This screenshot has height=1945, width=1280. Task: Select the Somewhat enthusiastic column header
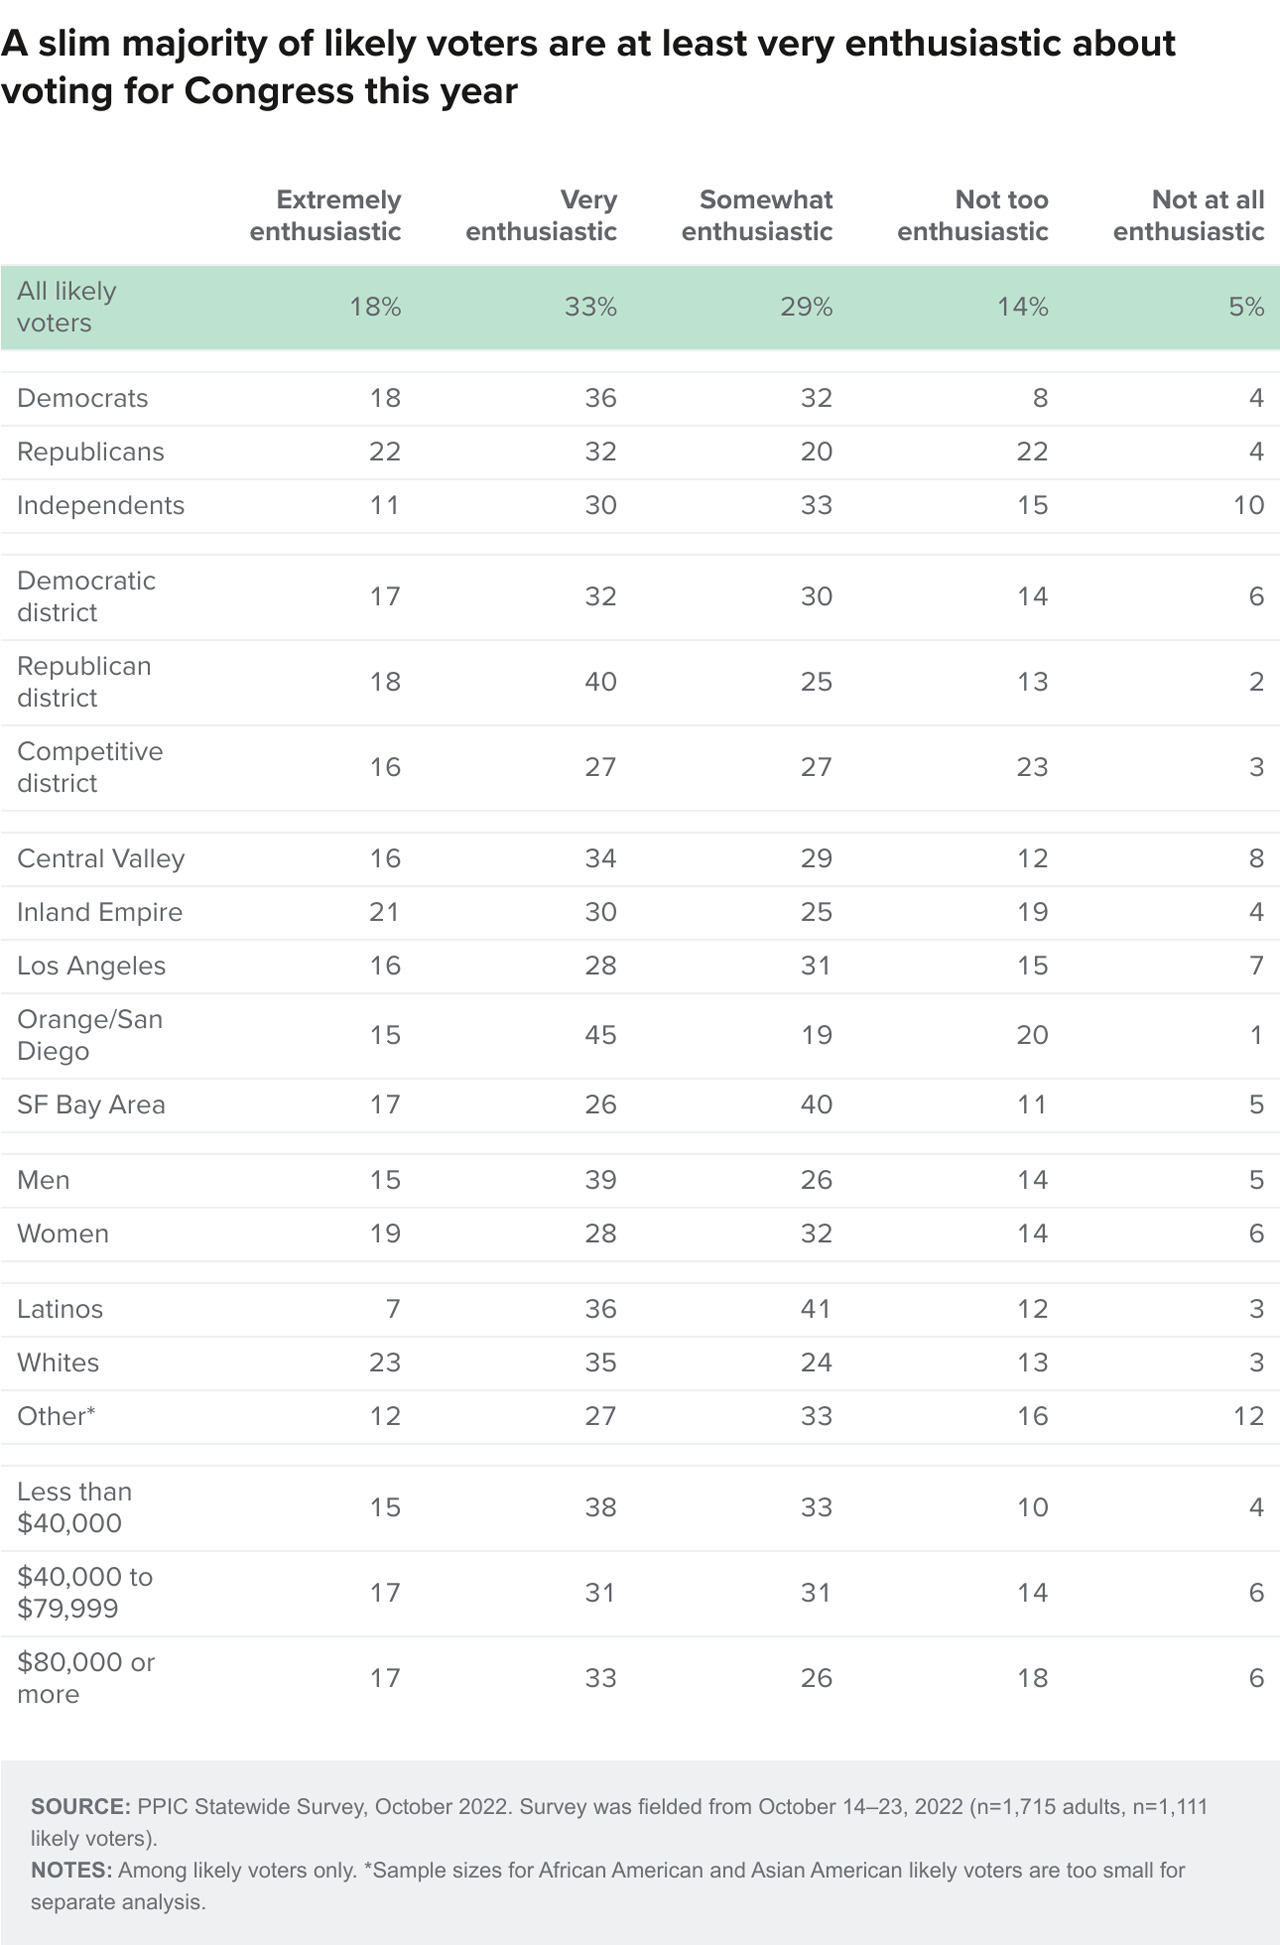click(757, 215)
